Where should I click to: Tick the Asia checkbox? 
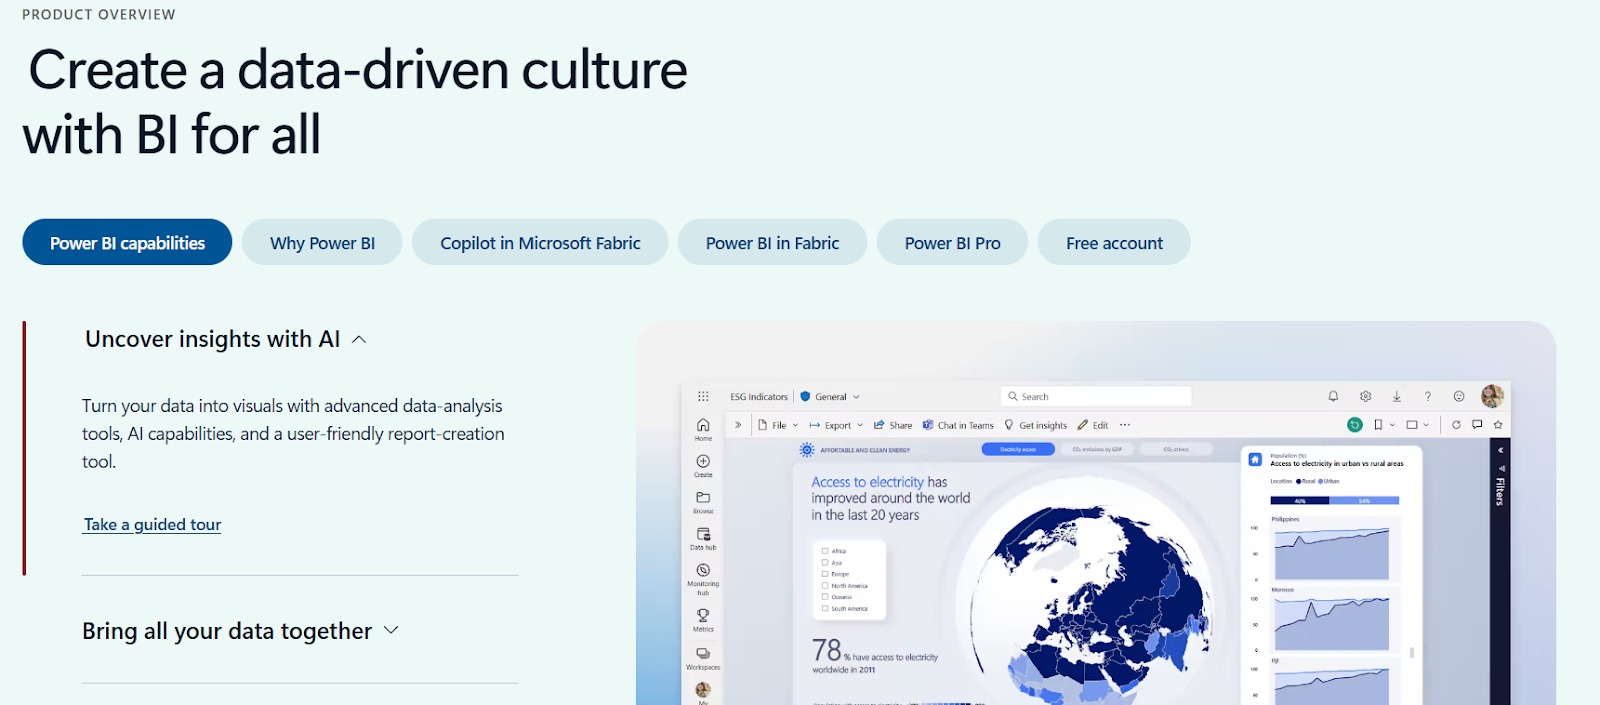pos(825,562)
